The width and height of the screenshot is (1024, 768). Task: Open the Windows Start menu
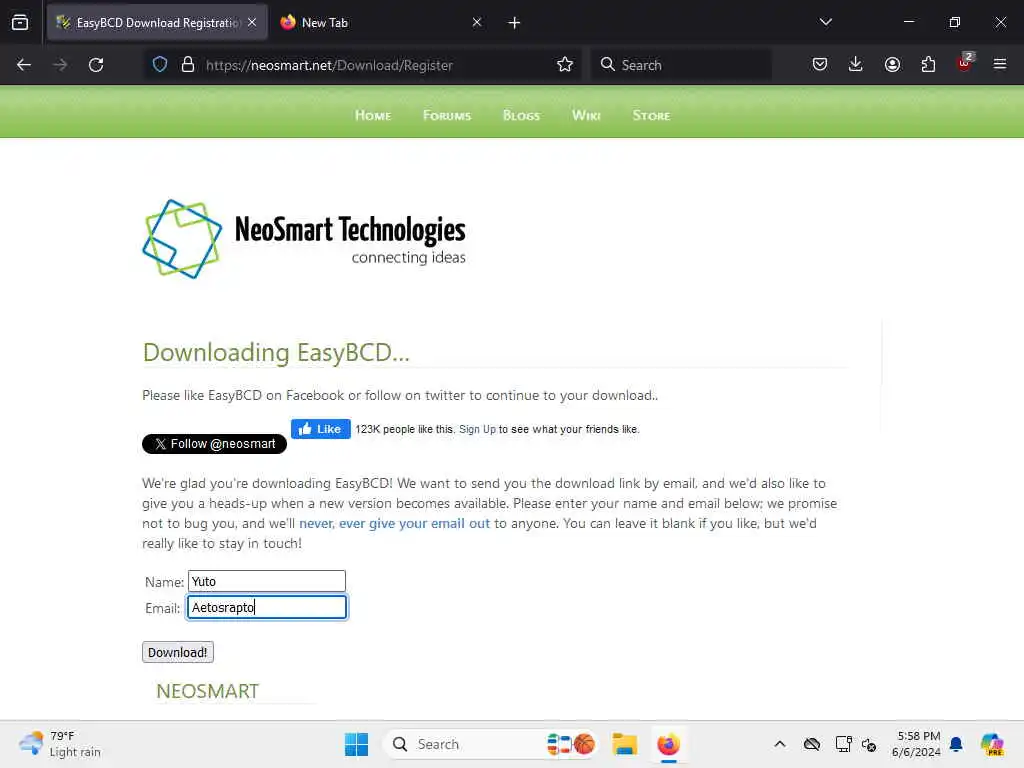point(357,744)
